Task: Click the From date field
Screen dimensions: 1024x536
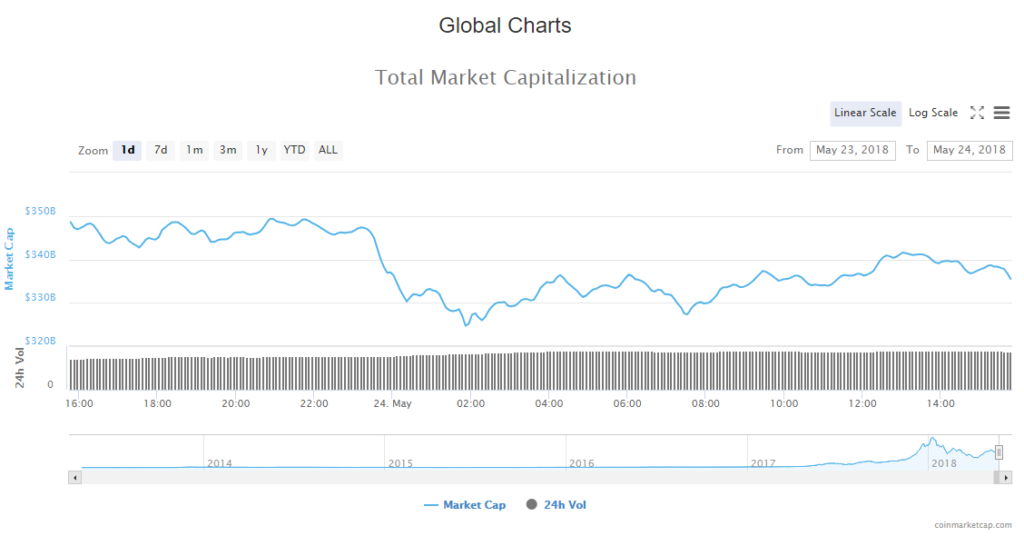Action: click(x=853, y=150)
